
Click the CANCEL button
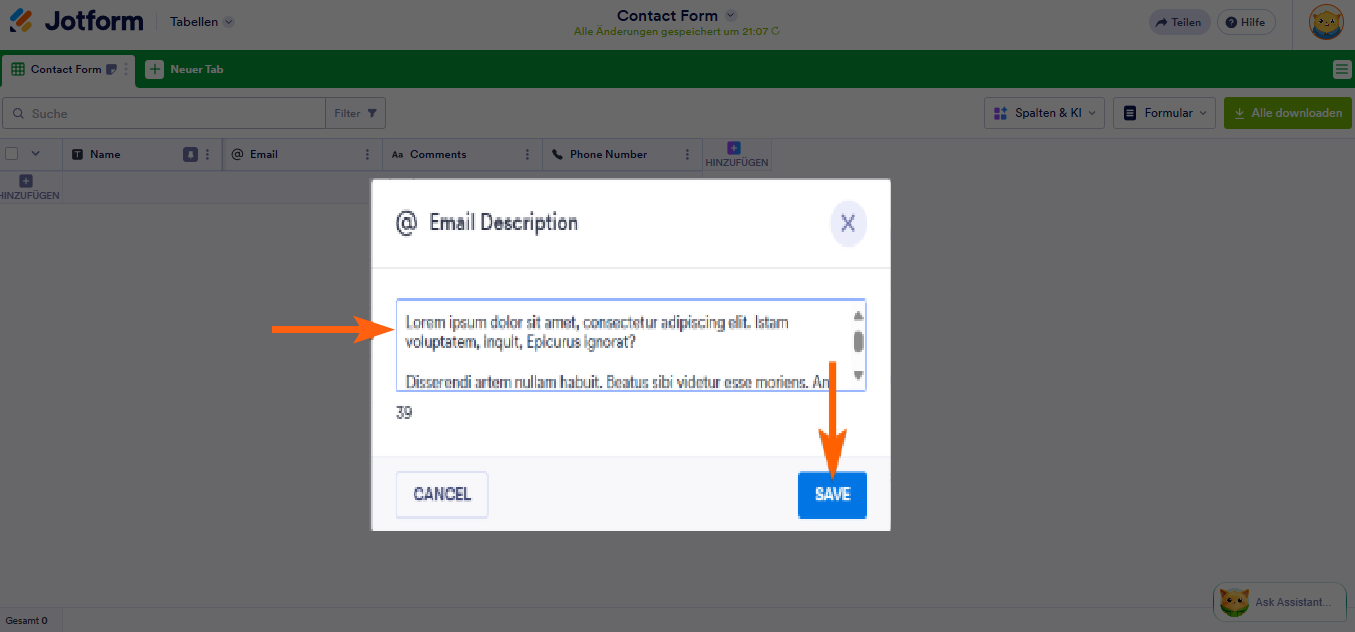[x=442, y=494]
